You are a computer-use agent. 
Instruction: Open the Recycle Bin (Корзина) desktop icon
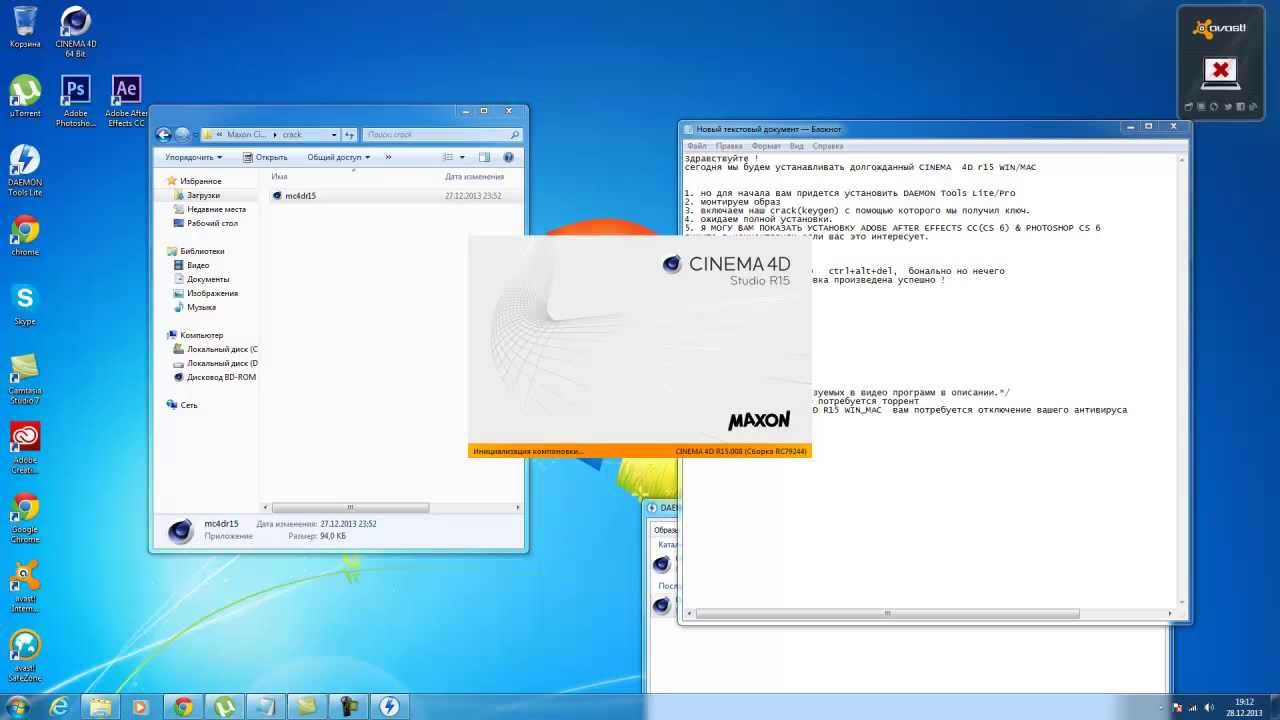click(25, 28)
